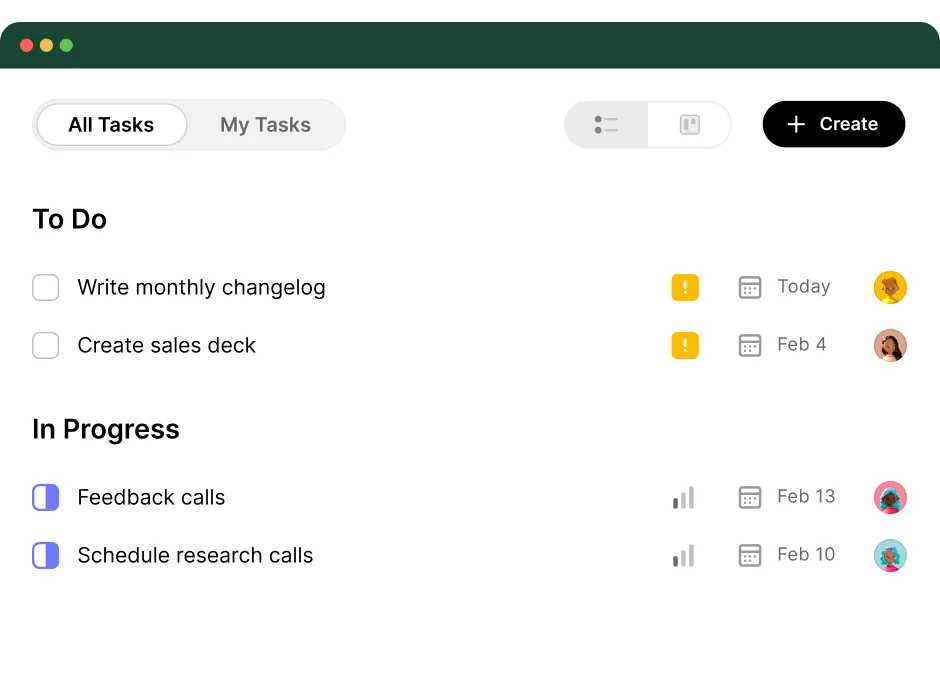Click priority flag on Create sales deck

click(x=685, y=345)
